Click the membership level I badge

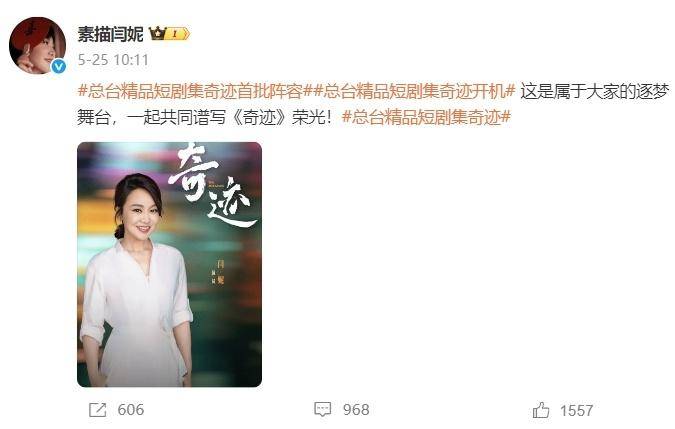click(178, 34)
